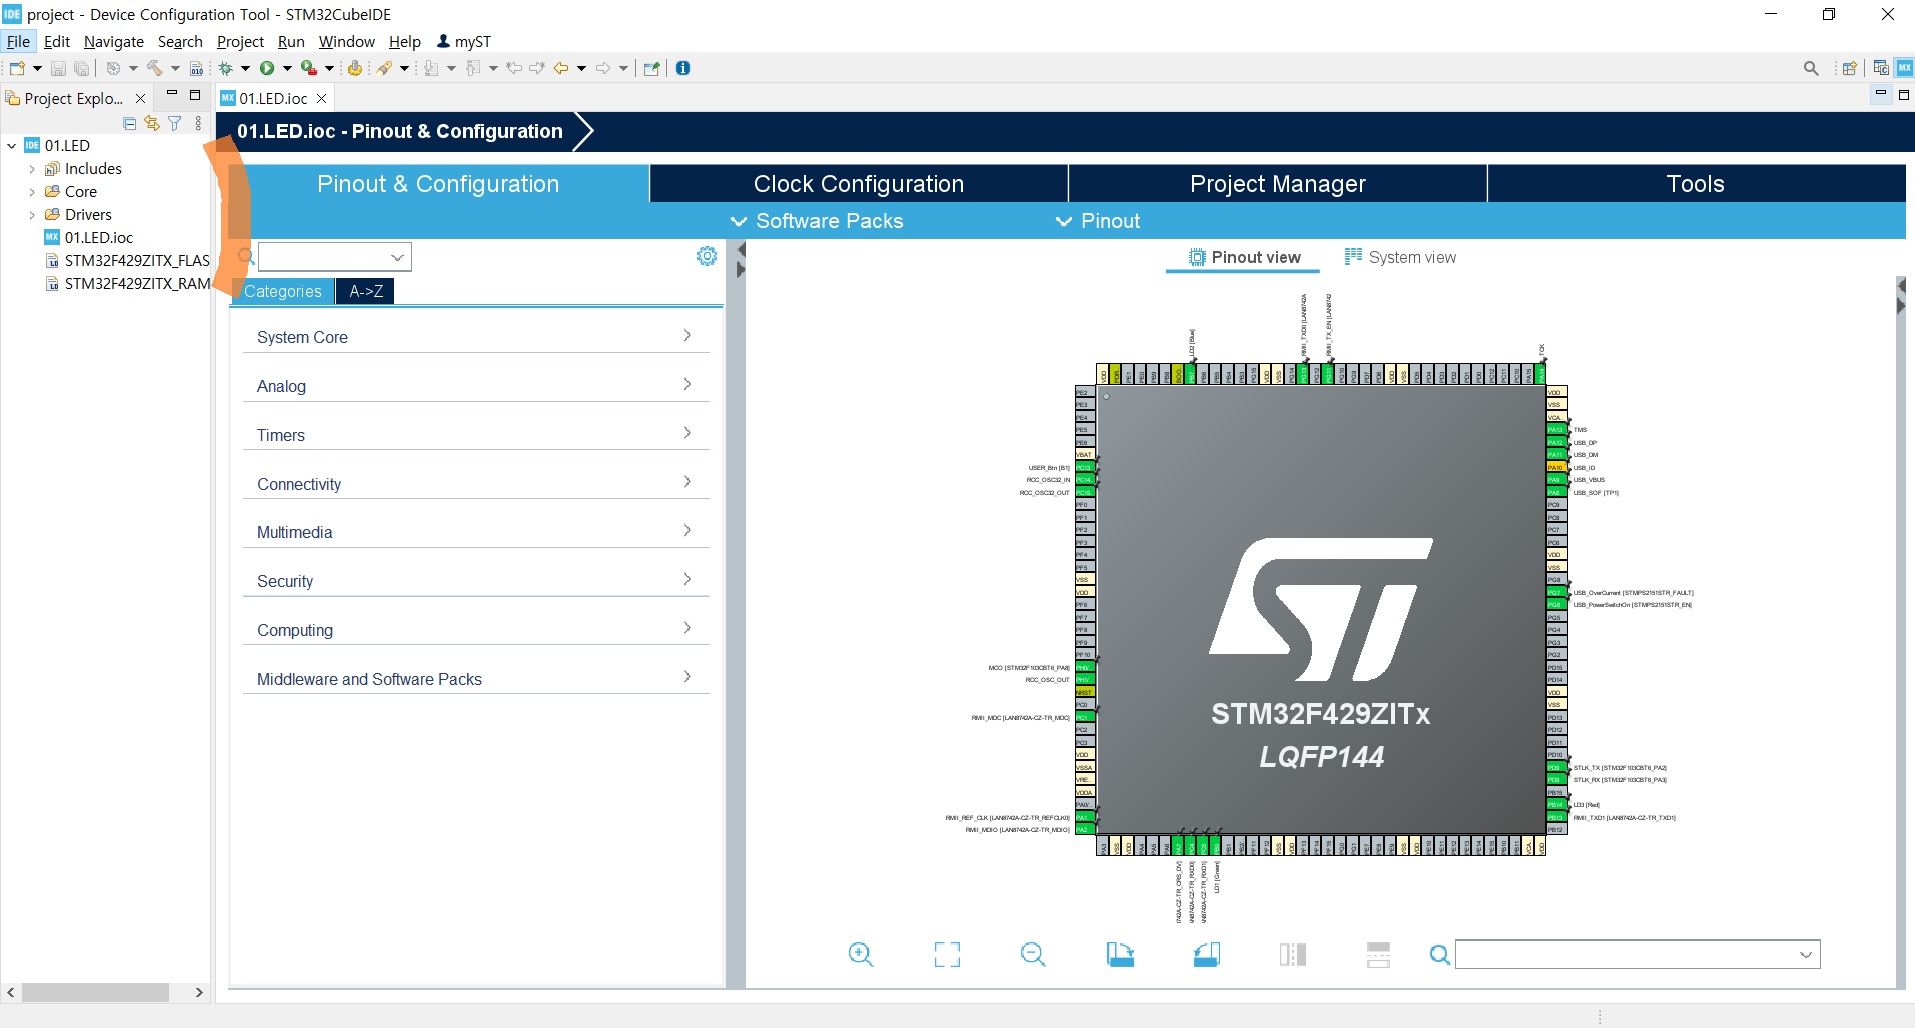Select STM32F429ZITX_FLASH linker file

(x=137, y=261)
